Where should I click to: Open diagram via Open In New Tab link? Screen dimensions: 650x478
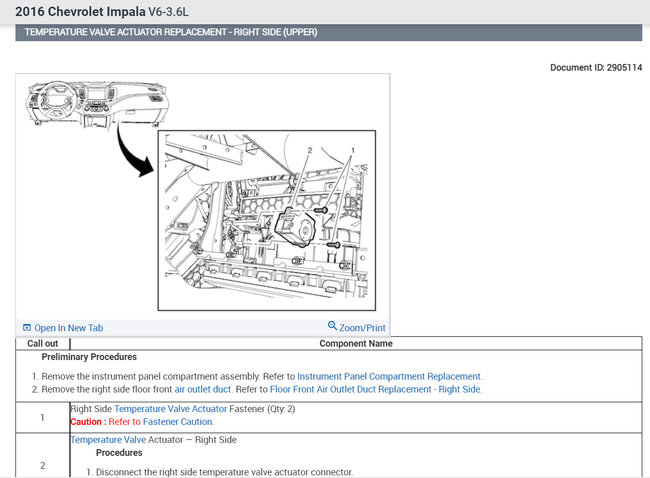point(68,328)
